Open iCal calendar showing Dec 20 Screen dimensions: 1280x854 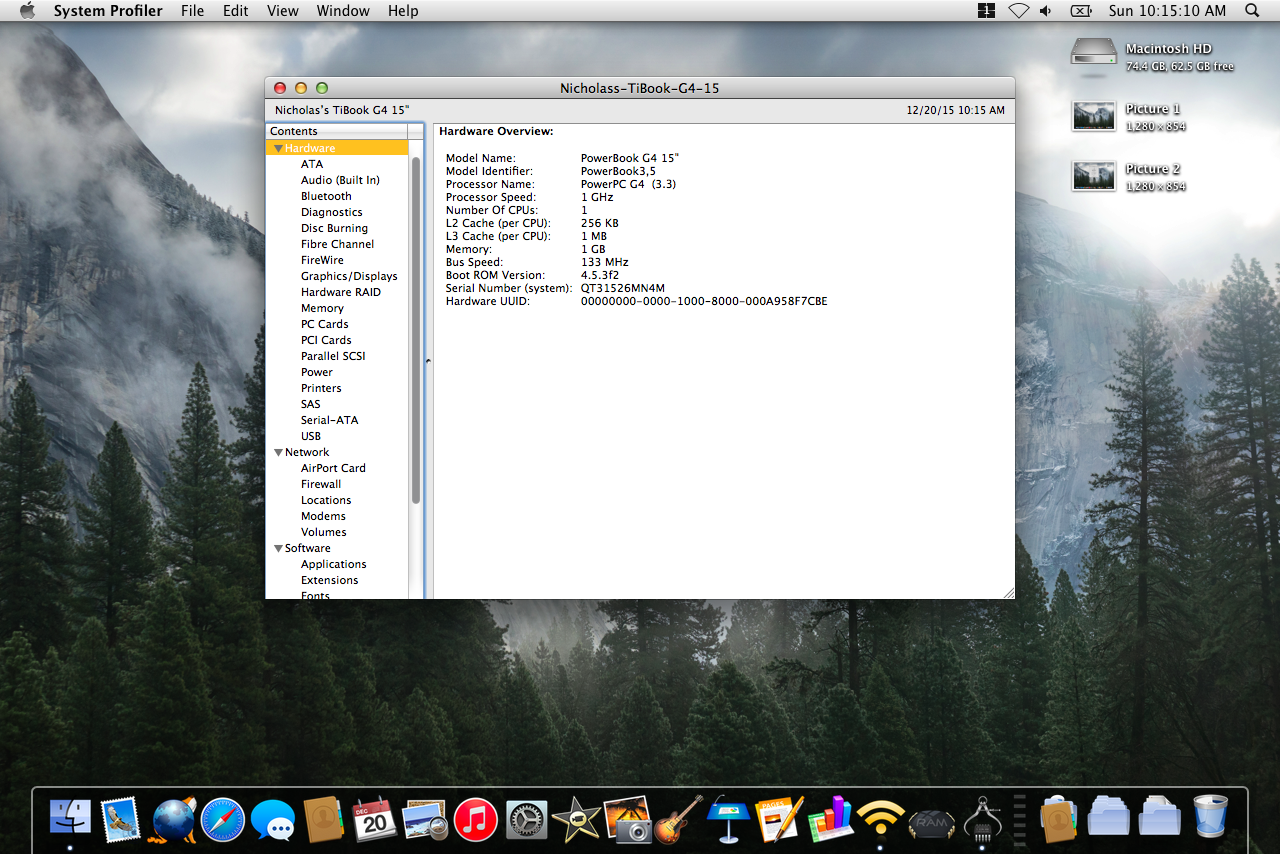374,820
